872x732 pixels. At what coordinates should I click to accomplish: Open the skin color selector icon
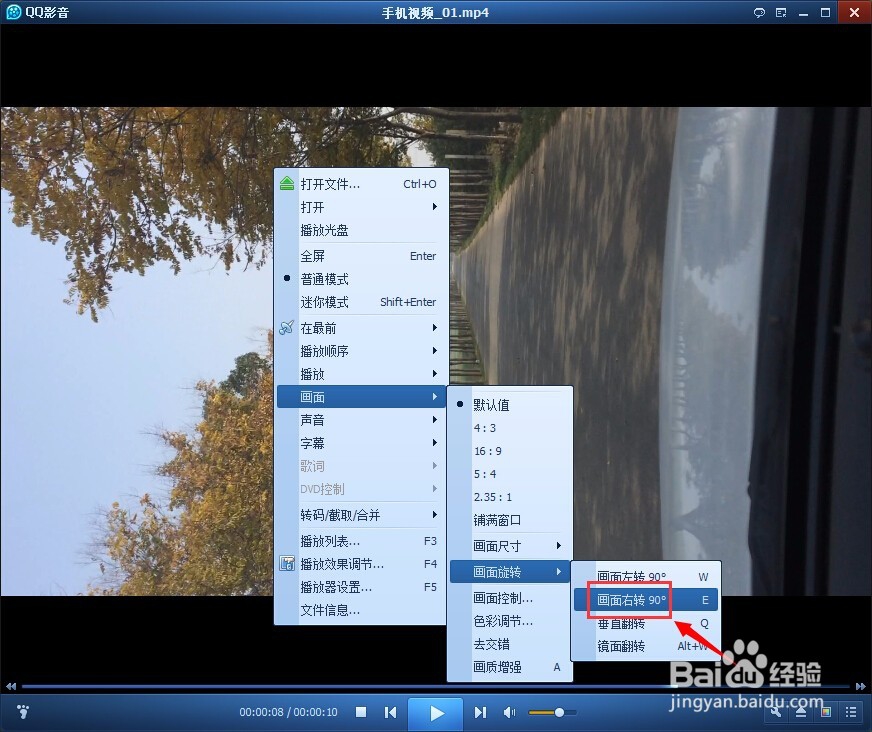[826, 712]
